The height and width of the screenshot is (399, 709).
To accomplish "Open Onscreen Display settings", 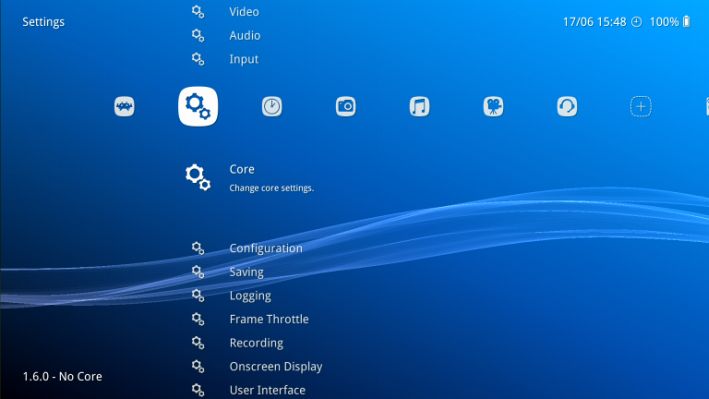I will [x=276, y=367].
